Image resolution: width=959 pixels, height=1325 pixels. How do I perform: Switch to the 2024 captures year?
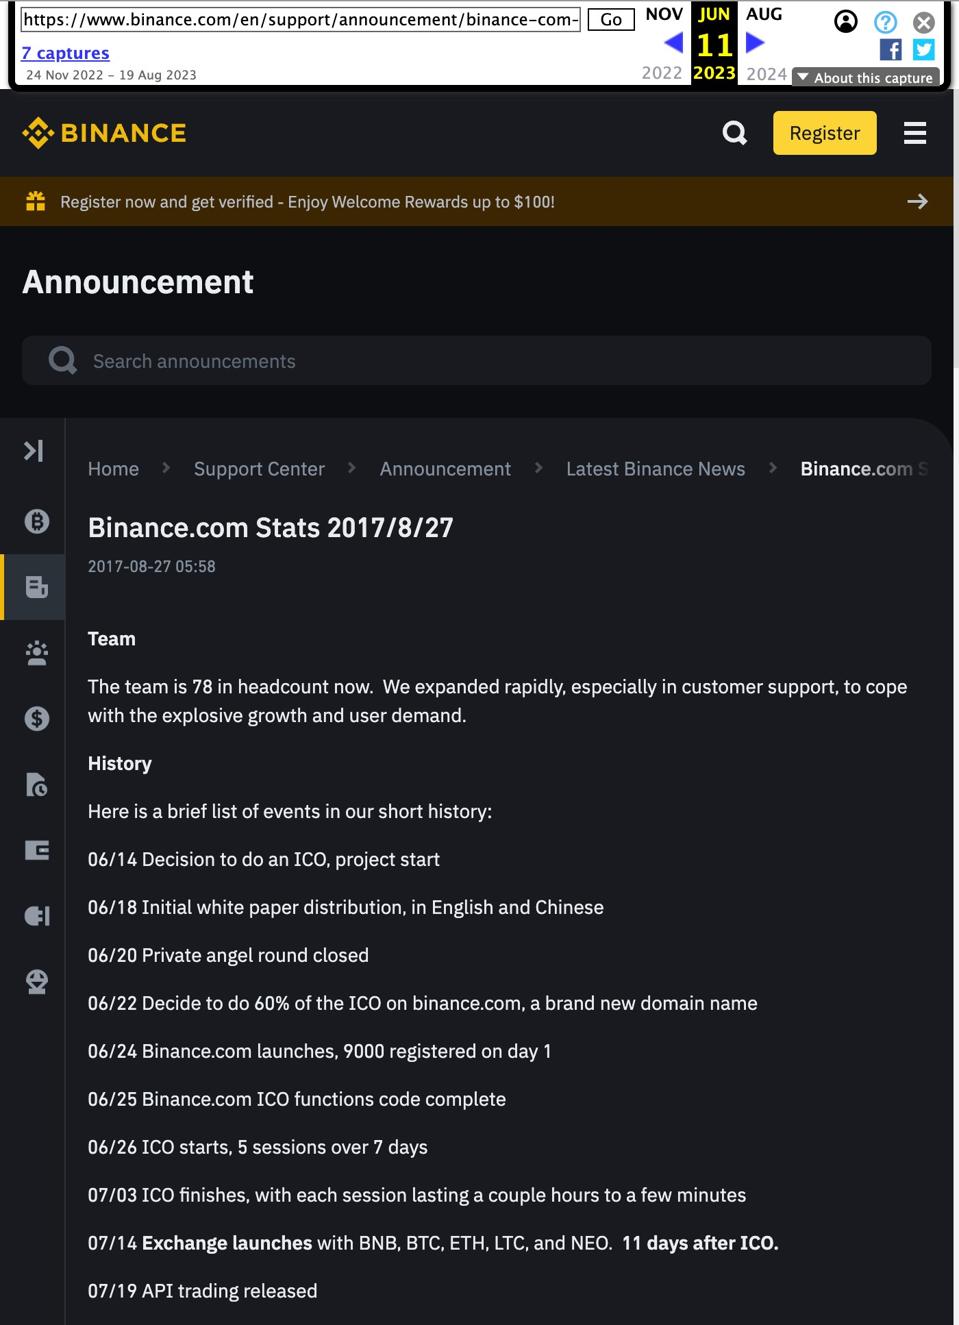pos(766,73)
